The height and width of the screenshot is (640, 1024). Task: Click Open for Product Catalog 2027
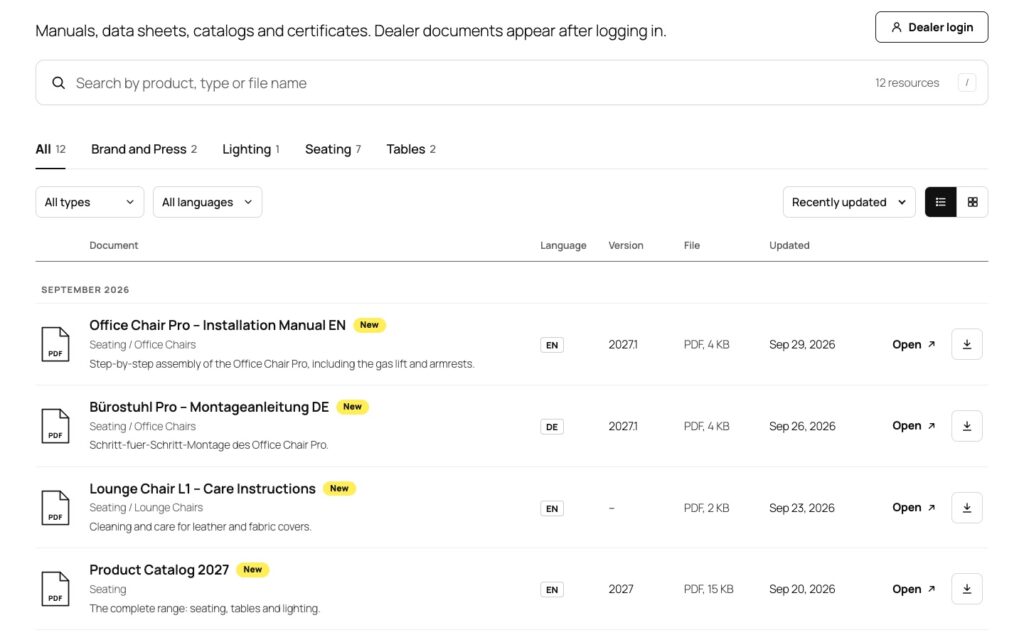(x=914, y=589)
